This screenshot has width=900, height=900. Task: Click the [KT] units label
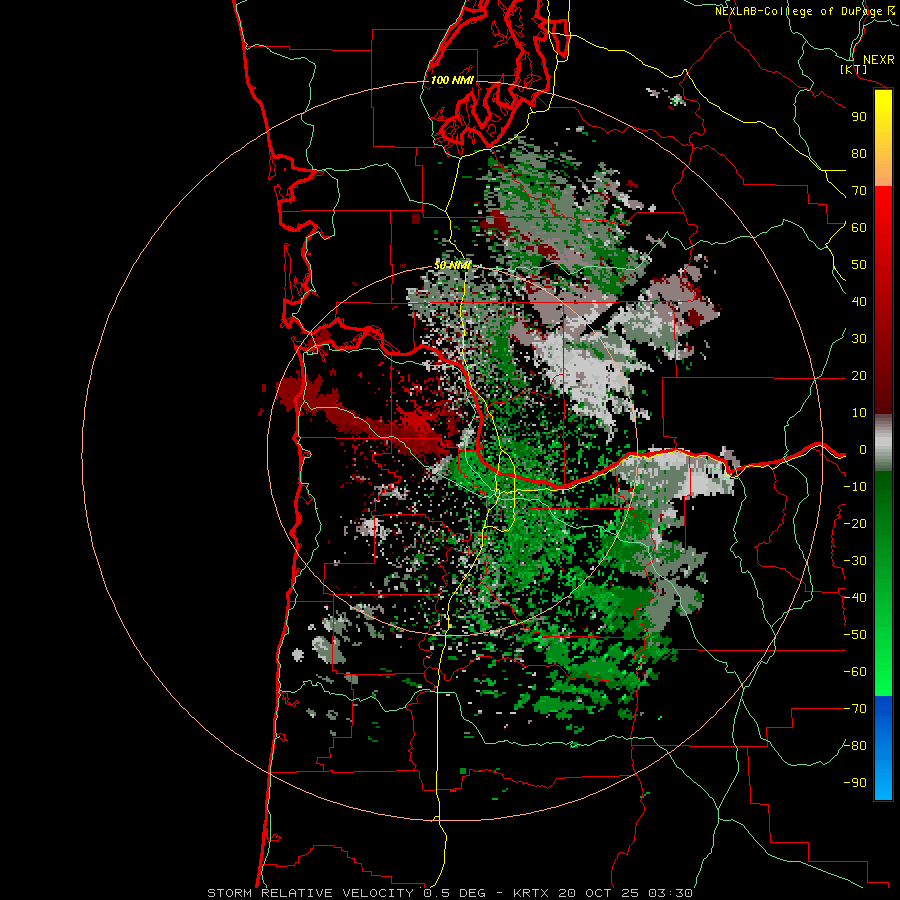[854, 69]
